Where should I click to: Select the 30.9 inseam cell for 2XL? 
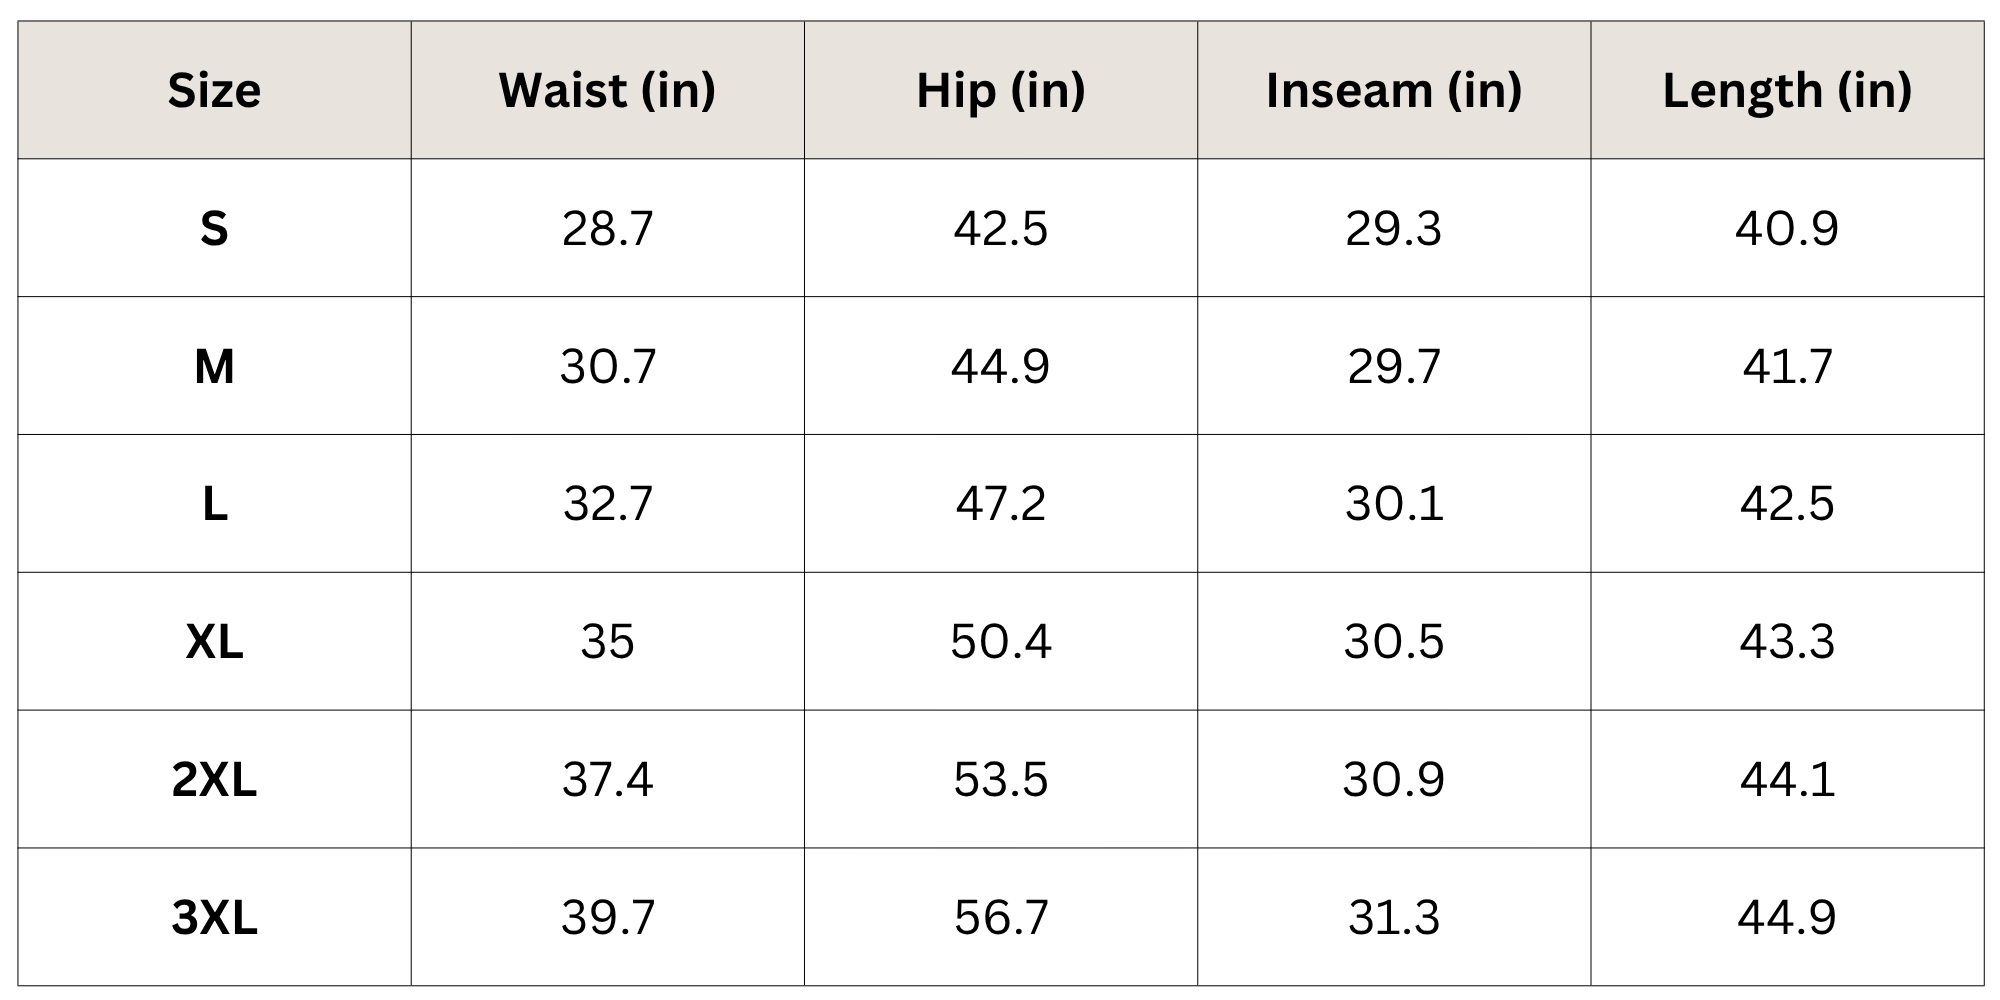coord(1393,779)
